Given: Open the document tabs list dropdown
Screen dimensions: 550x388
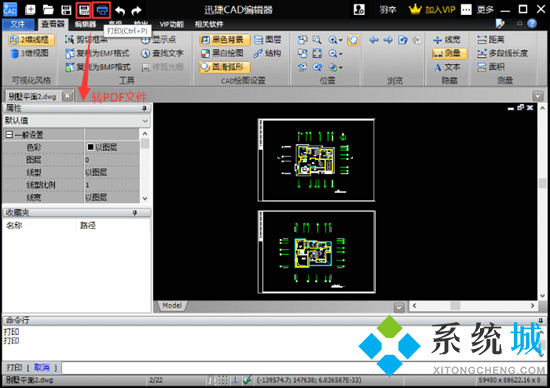Looking at the screenshot, I should [x=538, y=95].
